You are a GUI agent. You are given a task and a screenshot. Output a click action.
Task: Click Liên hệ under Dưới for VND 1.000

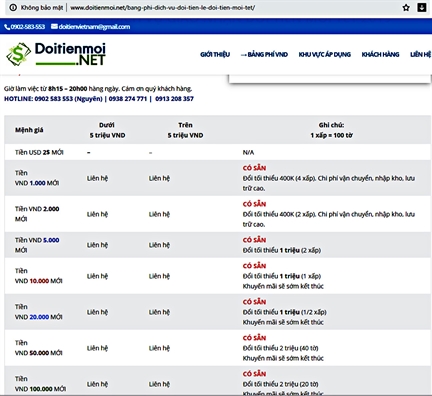(x=97, y=178)
